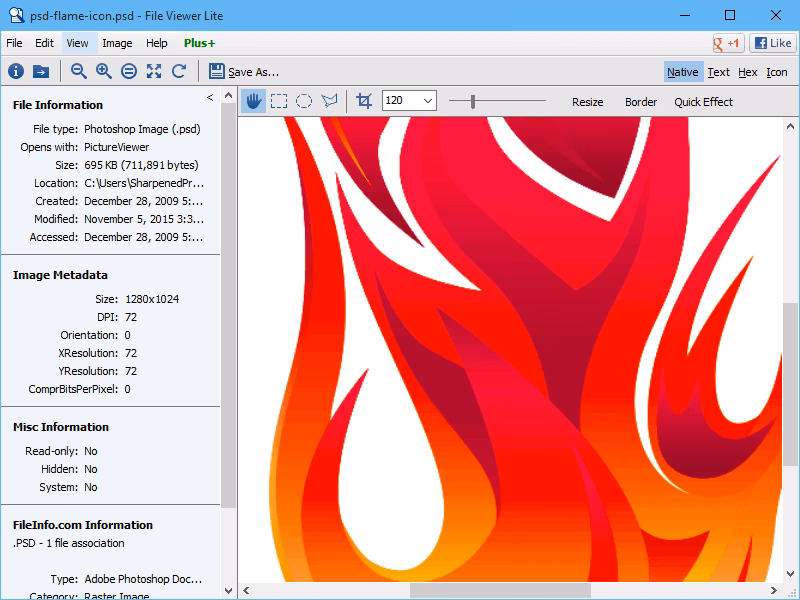
Task: Zoom in on the flame image
Action: [x=101, y=71]
